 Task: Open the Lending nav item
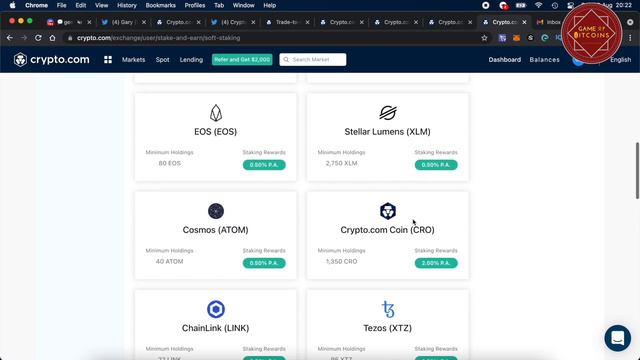(191, 60)
